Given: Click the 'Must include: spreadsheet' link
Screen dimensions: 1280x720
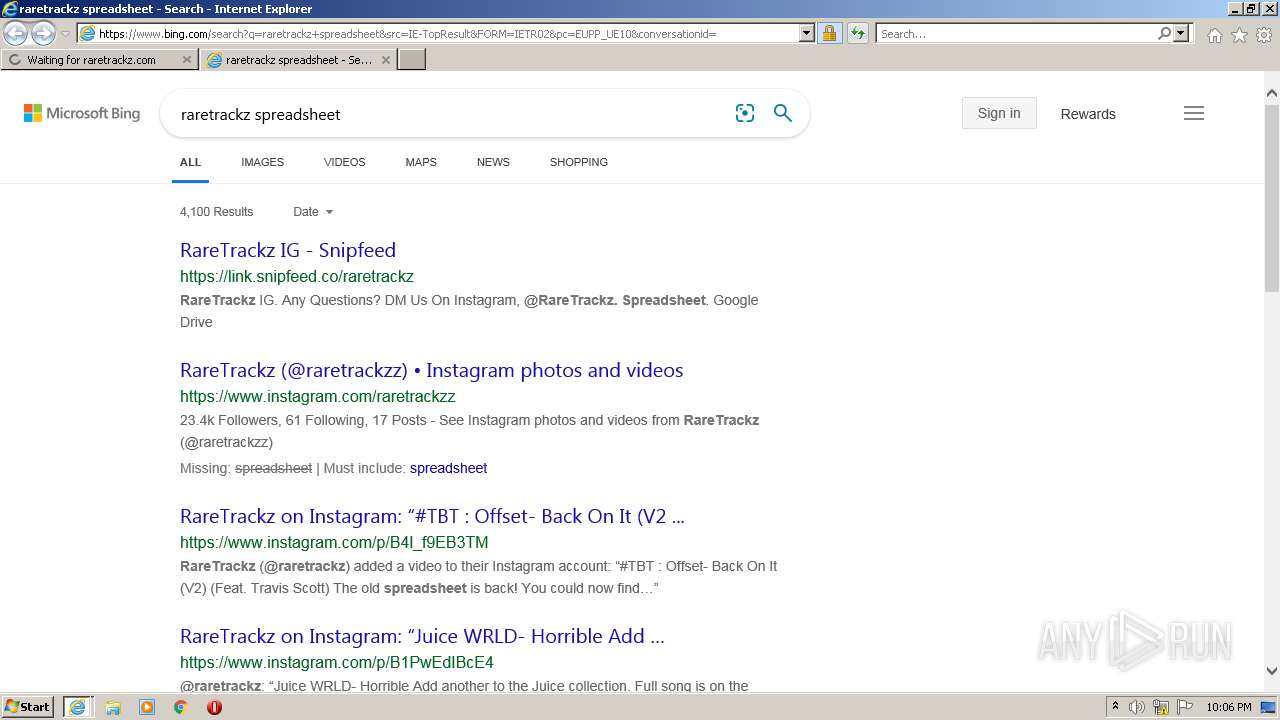Looking at the screenshot, I should point(448,468).
